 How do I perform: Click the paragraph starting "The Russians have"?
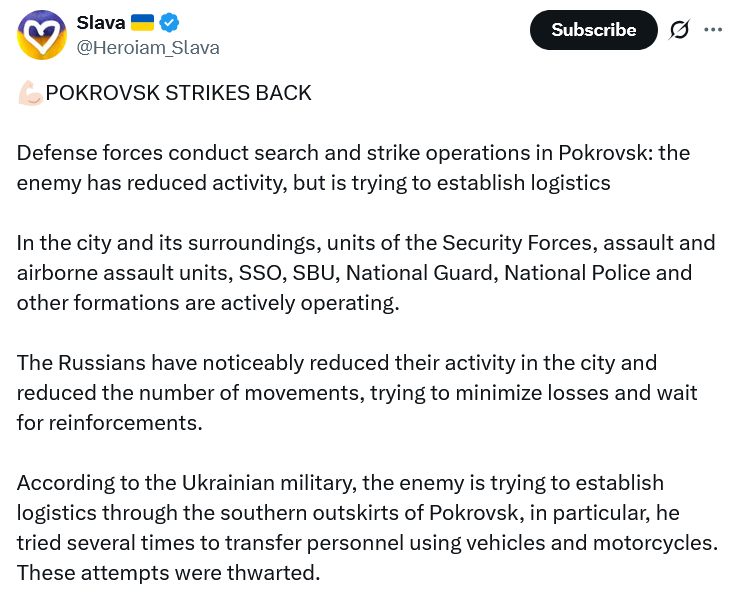tap(356, 392)
